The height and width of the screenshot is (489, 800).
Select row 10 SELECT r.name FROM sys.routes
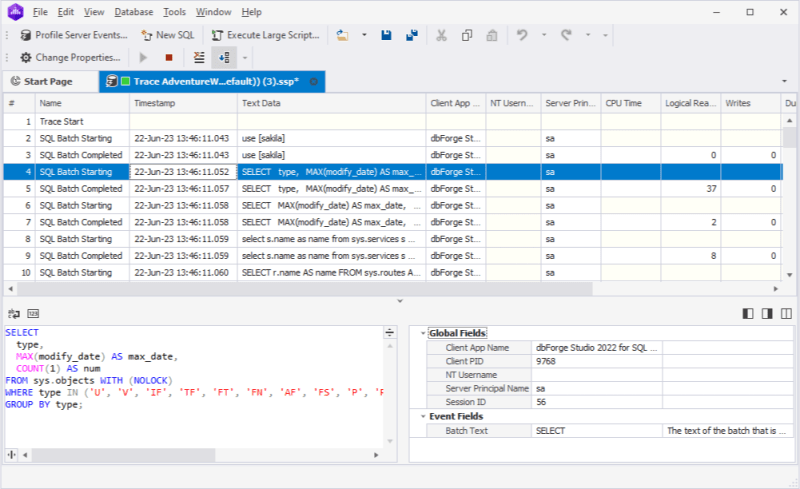click(x=393, y=273)
